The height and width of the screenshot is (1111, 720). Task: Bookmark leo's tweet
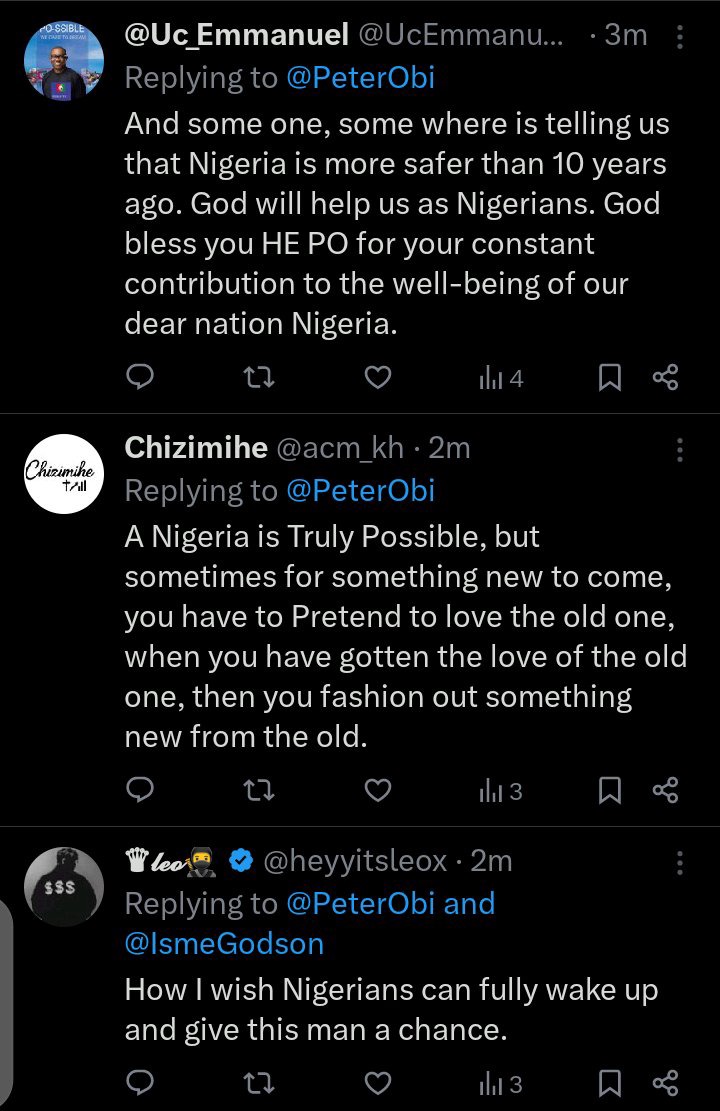pyautogui.click(x=610, y=1083)
